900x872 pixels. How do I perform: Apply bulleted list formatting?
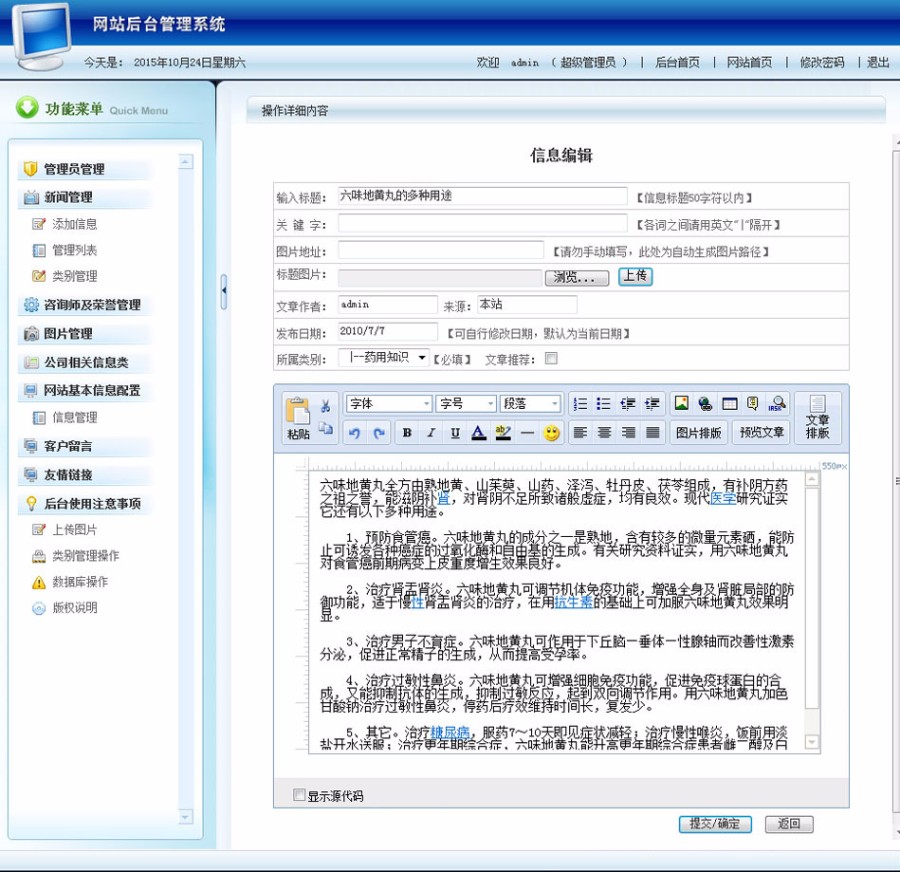point(604,404)
